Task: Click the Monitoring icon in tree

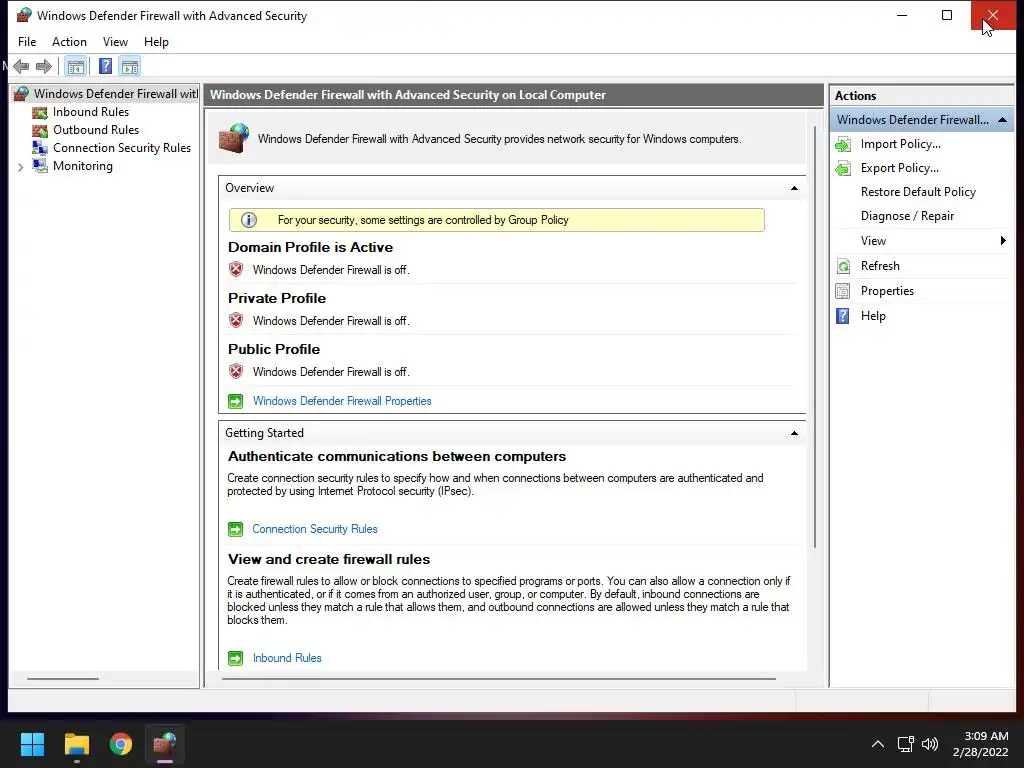Action: (40, 166)
